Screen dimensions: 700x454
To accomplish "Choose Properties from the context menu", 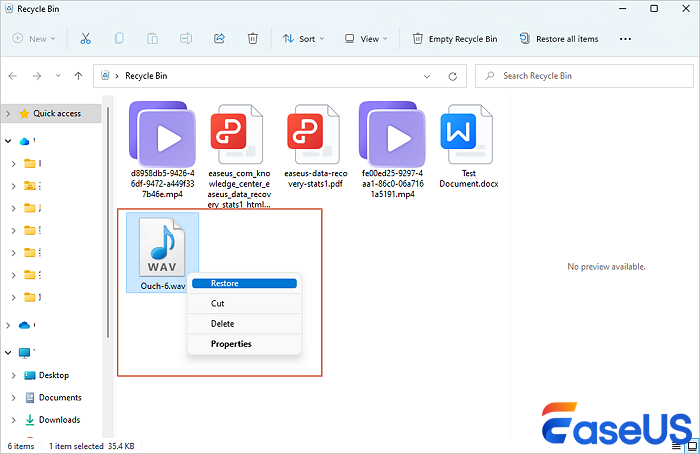I will tap(231, 344).
